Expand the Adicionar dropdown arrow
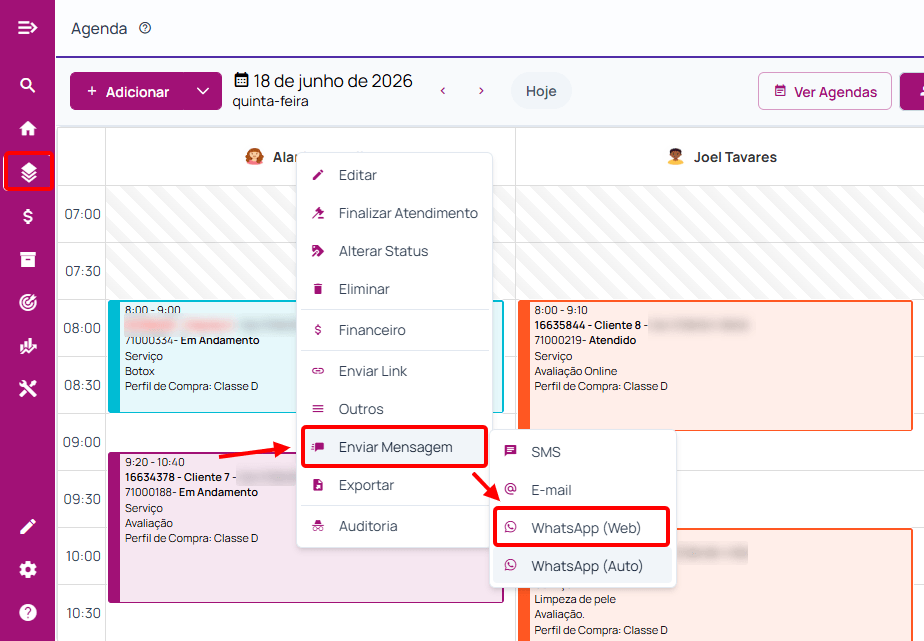Image resolution: width=924 pixels, height=641 pixels. coord(203,91)
